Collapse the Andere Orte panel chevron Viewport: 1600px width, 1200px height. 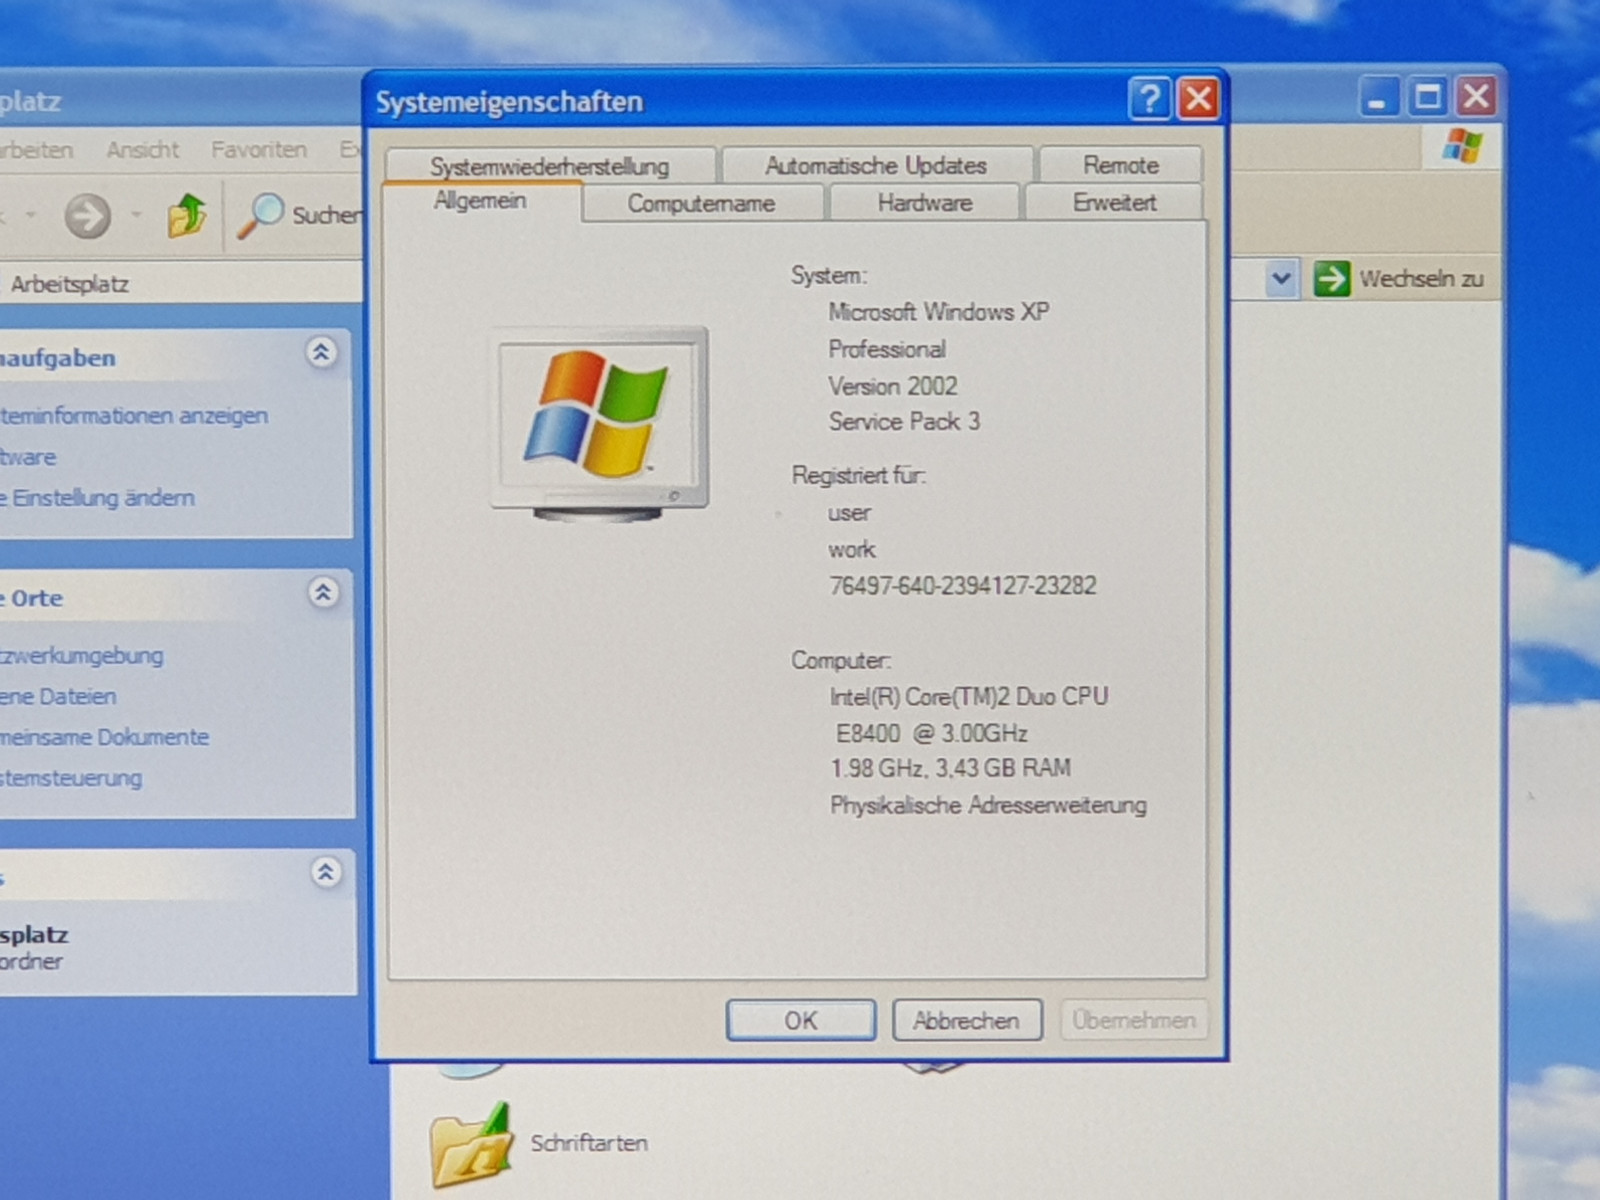[323, 593]
